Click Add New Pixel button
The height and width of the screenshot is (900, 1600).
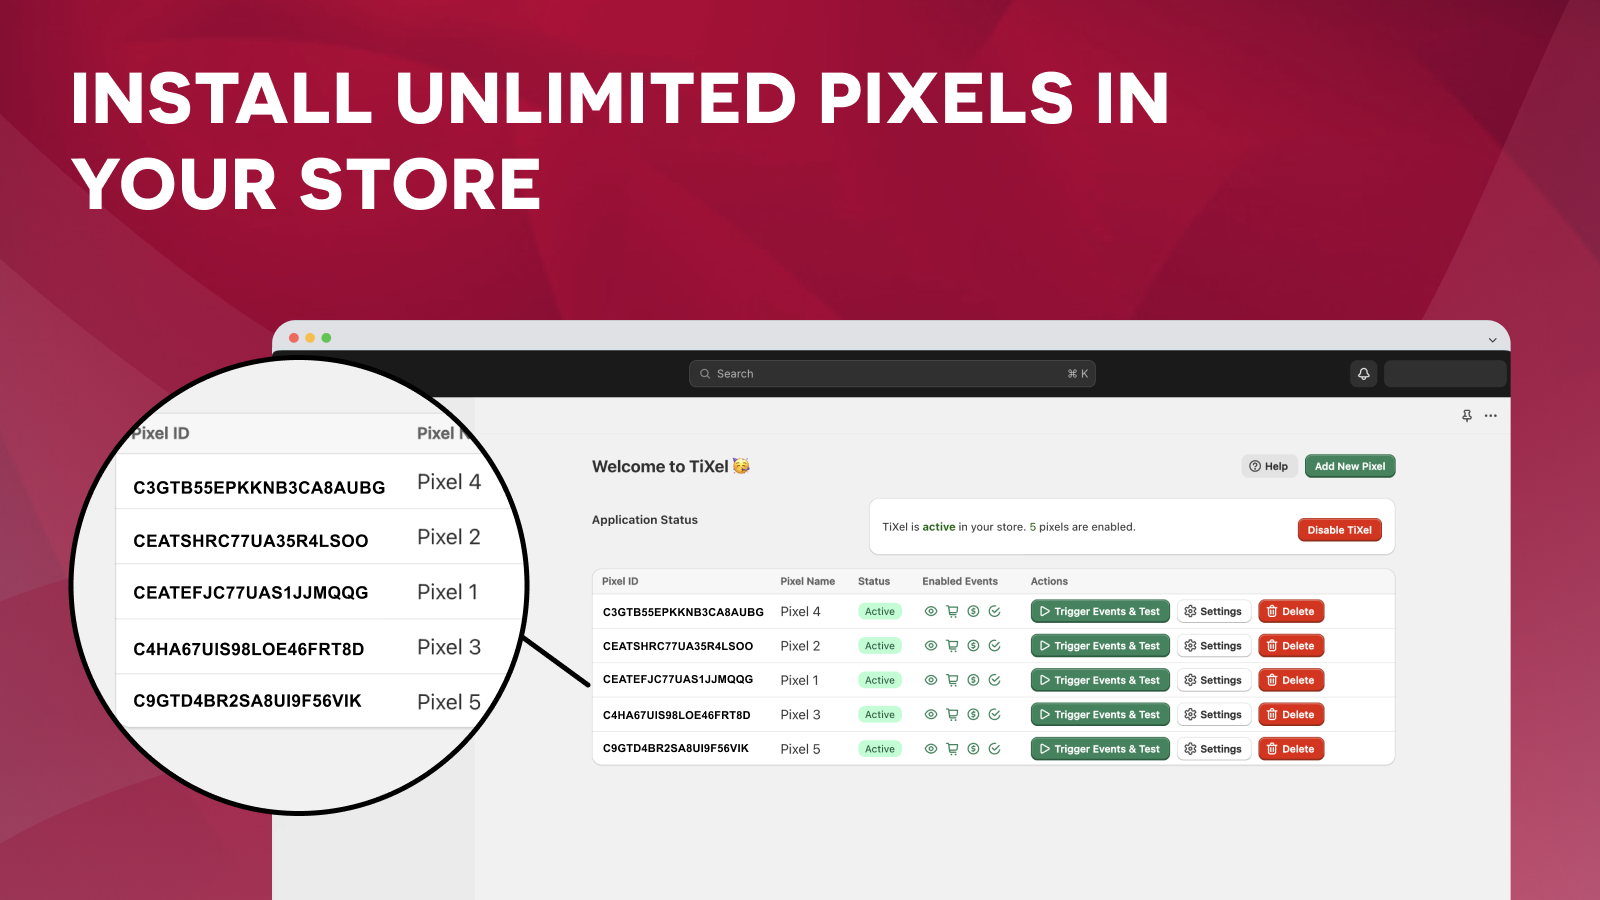pos(1350,466)
